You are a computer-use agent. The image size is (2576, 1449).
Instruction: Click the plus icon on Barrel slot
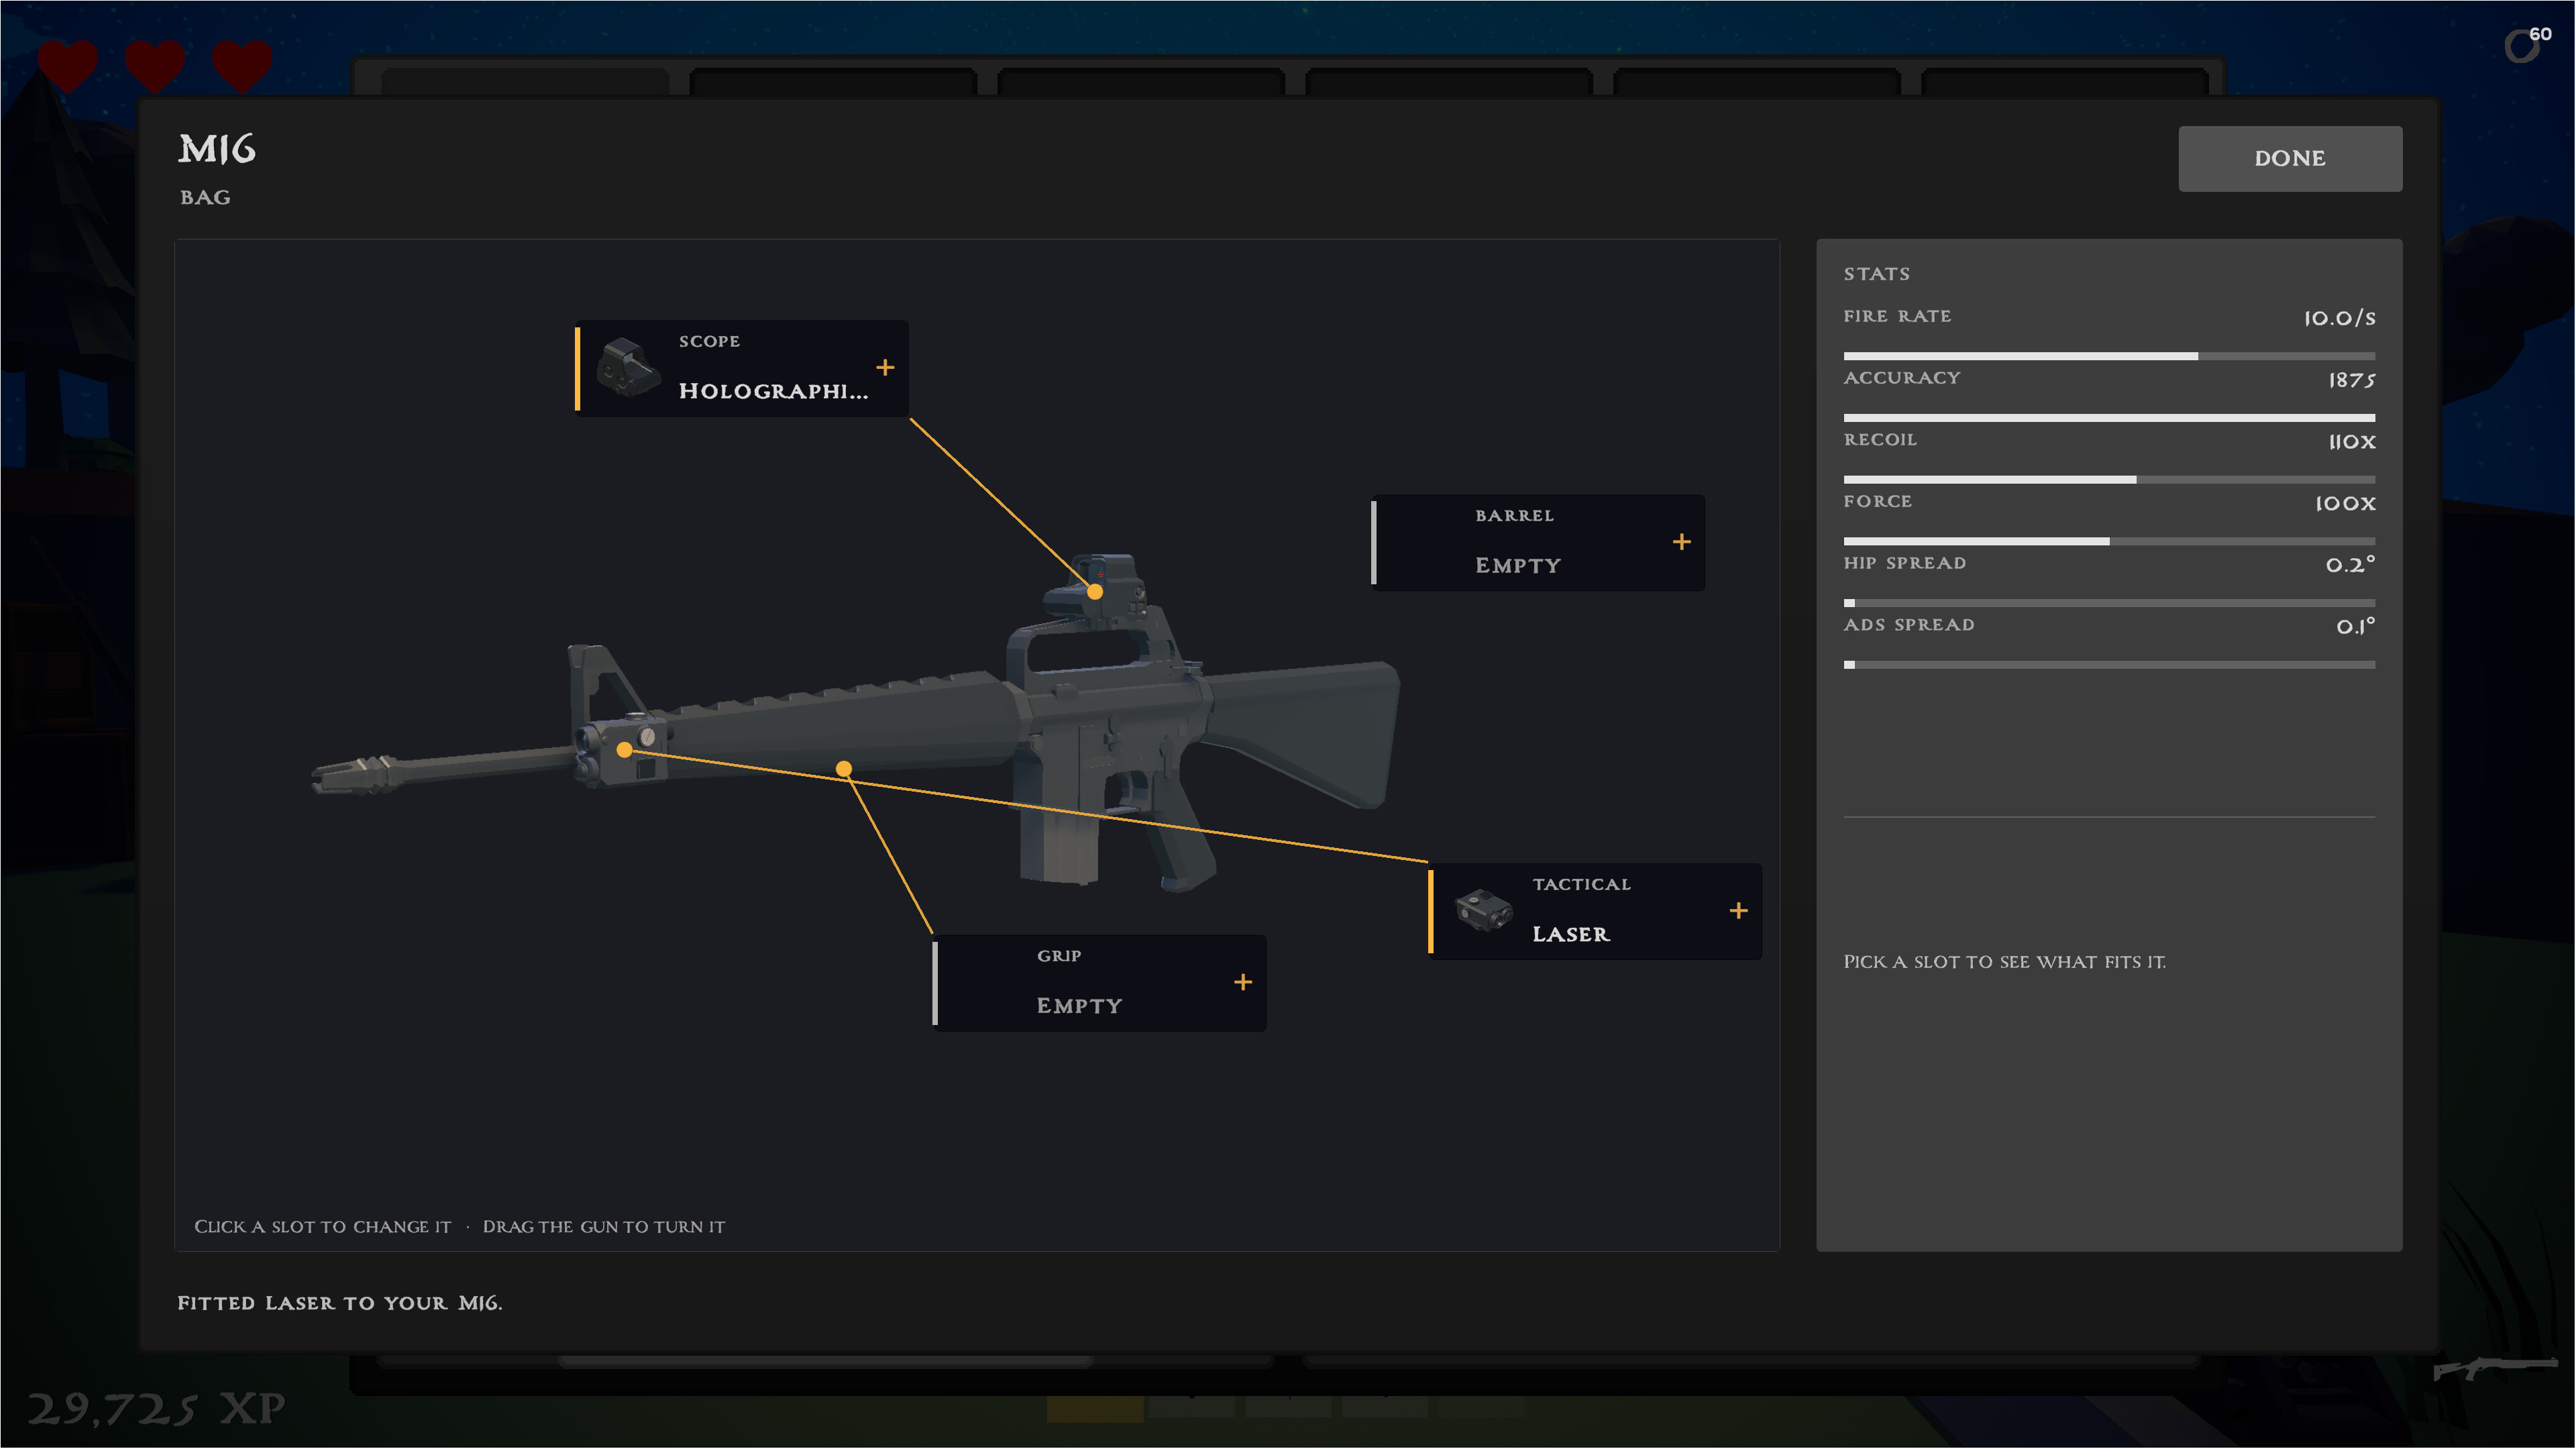1682,542
